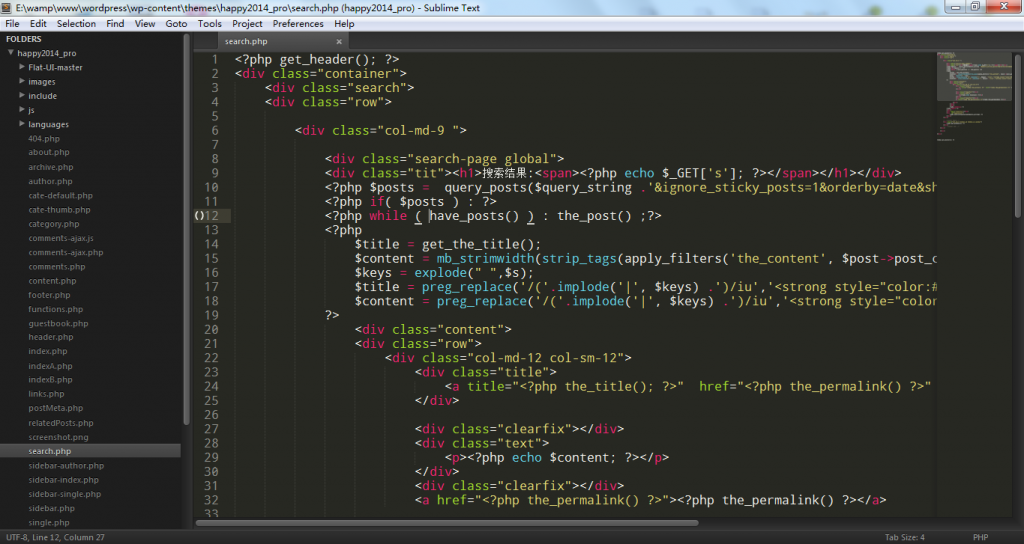1024x544 pixels.
Task: Open the Find menu
Action: (115, 24)
